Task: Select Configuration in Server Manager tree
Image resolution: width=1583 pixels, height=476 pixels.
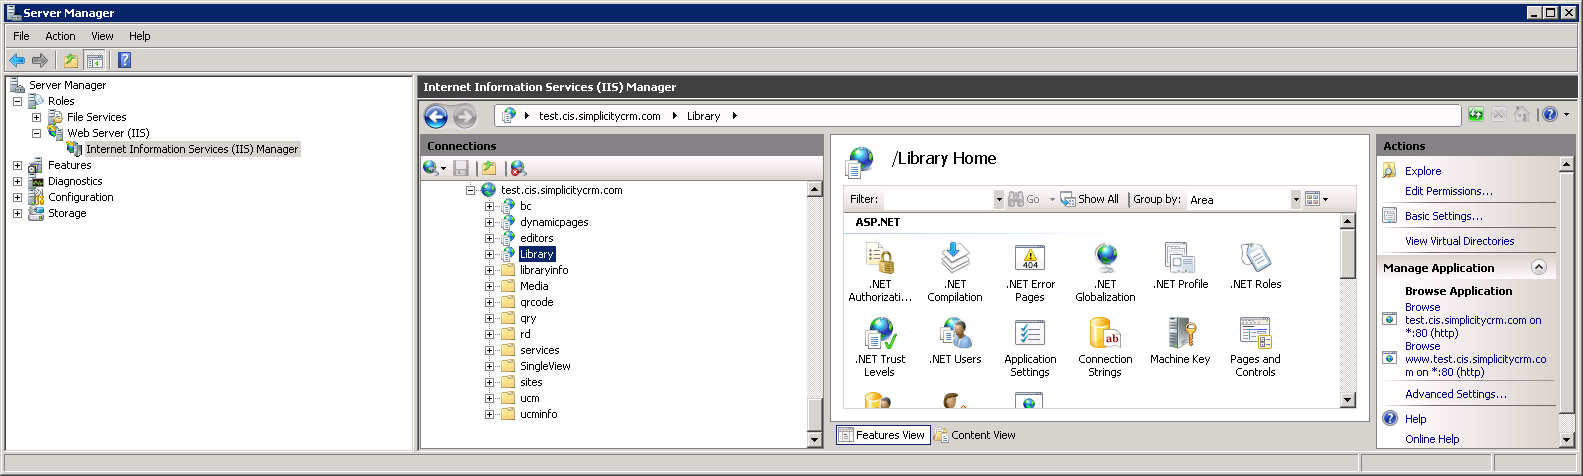Action: 81,197
